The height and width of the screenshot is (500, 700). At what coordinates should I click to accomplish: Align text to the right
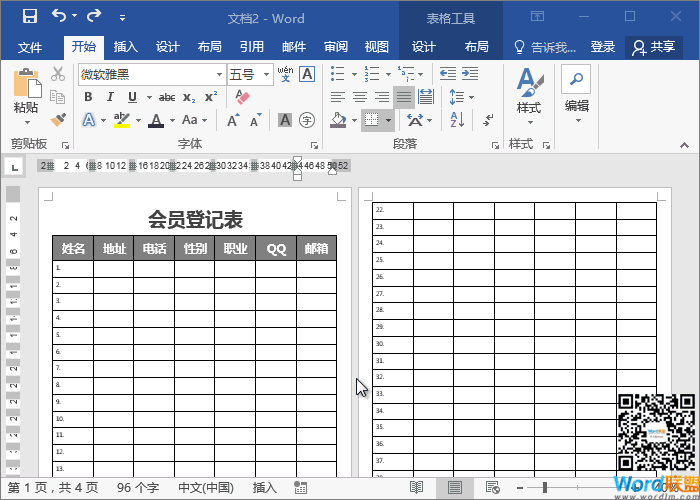[x=382, y=97]
